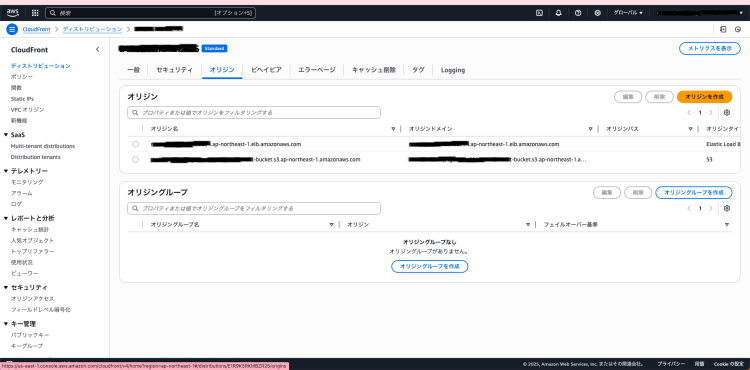Open モニタリング in the sidebar
Viewport: 750px width, 370px height.
click(x=27, y=183)
